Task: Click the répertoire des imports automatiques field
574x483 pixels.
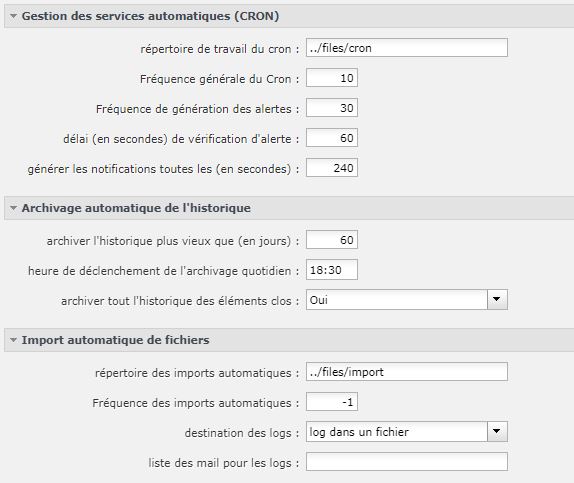Action: [x=407, y=372]
